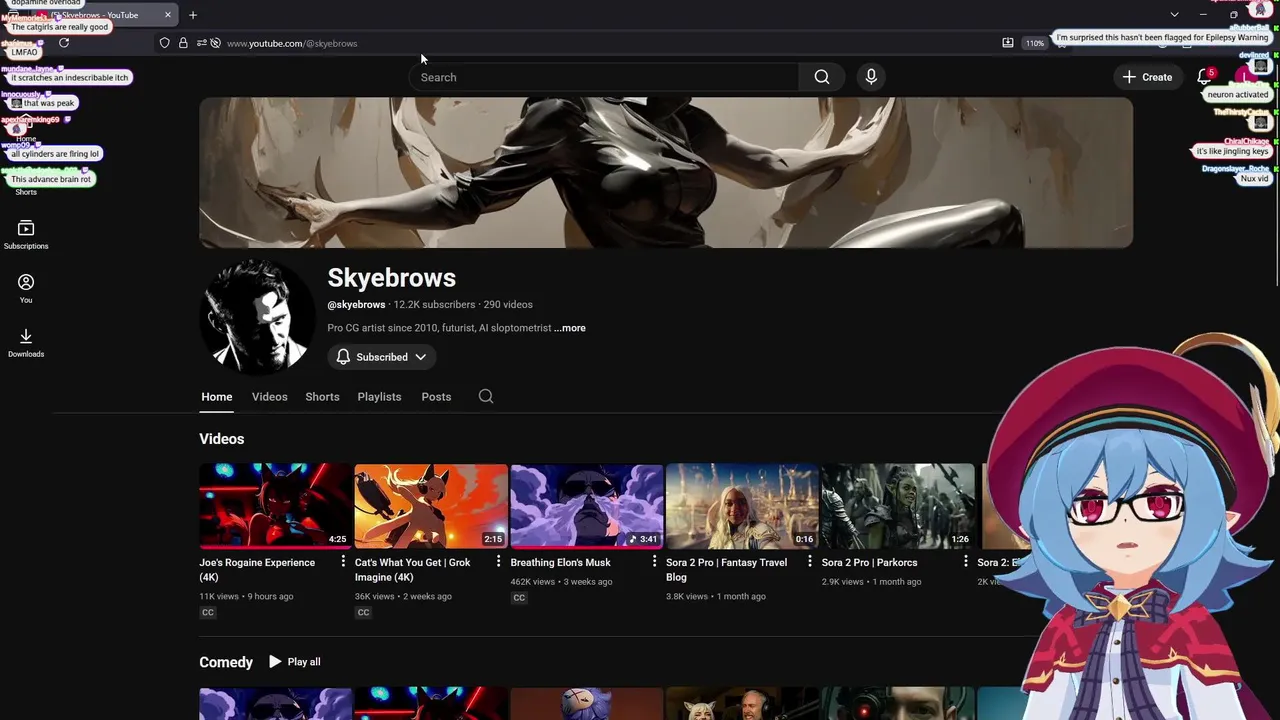The image size is (1280, 720).
Task: Expand channel description with ...more
Action: pyautogui.click(x=570, y=328)
